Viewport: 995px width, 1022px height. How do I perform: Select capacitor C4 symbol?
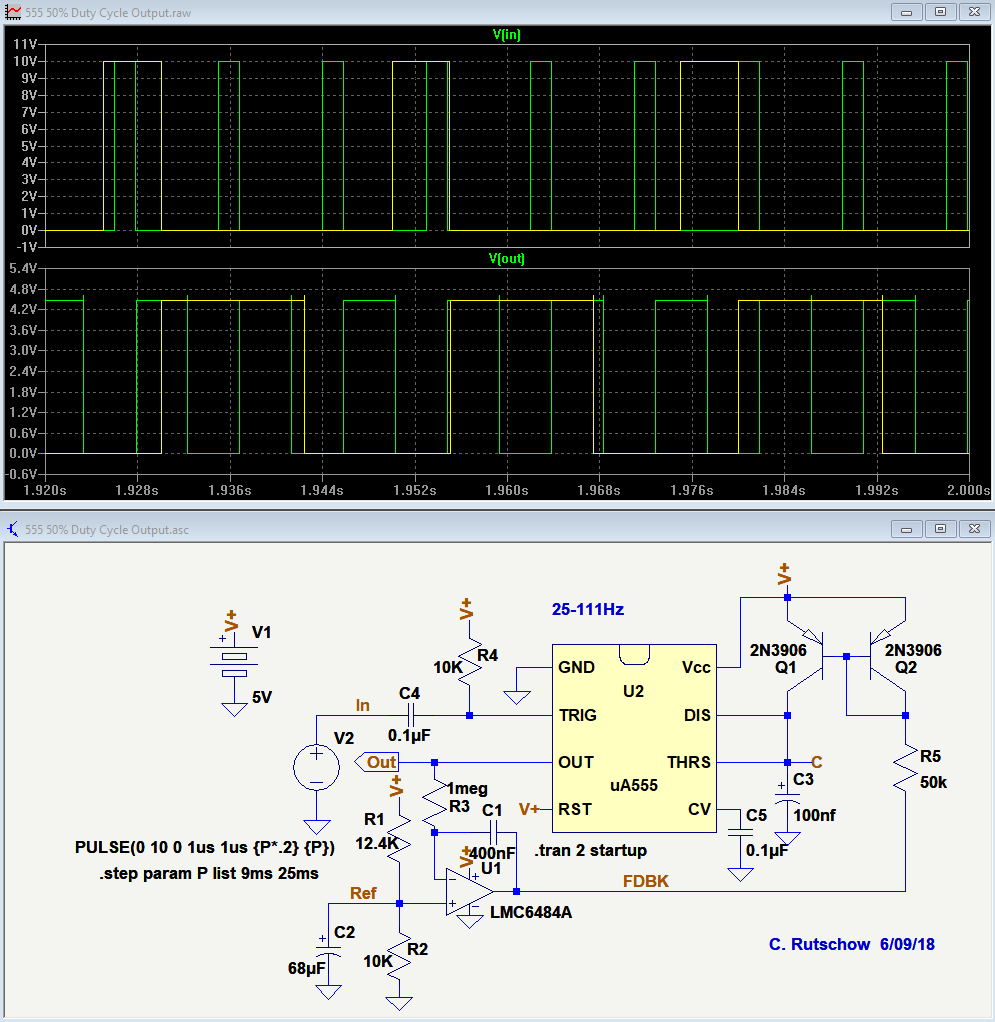(411, 716)
